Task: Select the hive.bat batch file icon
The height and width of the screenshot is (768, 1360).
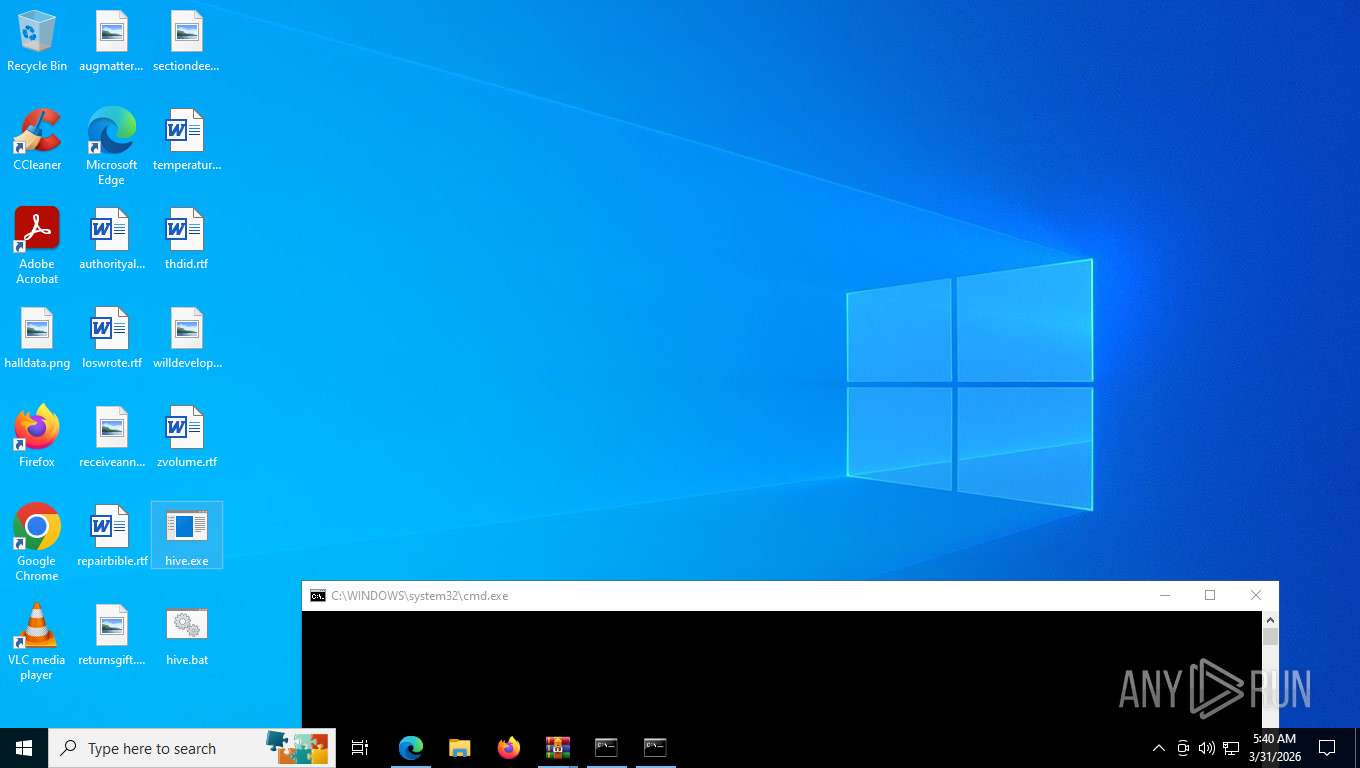Action: click(x=186, y=635)
